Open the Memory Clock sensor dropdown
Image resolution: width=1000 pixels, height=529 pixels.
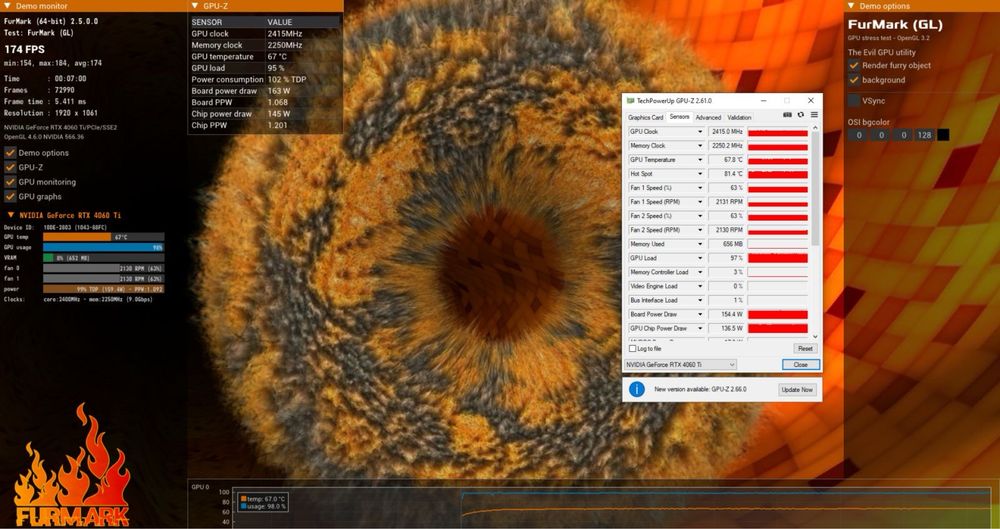coord(700,145)
